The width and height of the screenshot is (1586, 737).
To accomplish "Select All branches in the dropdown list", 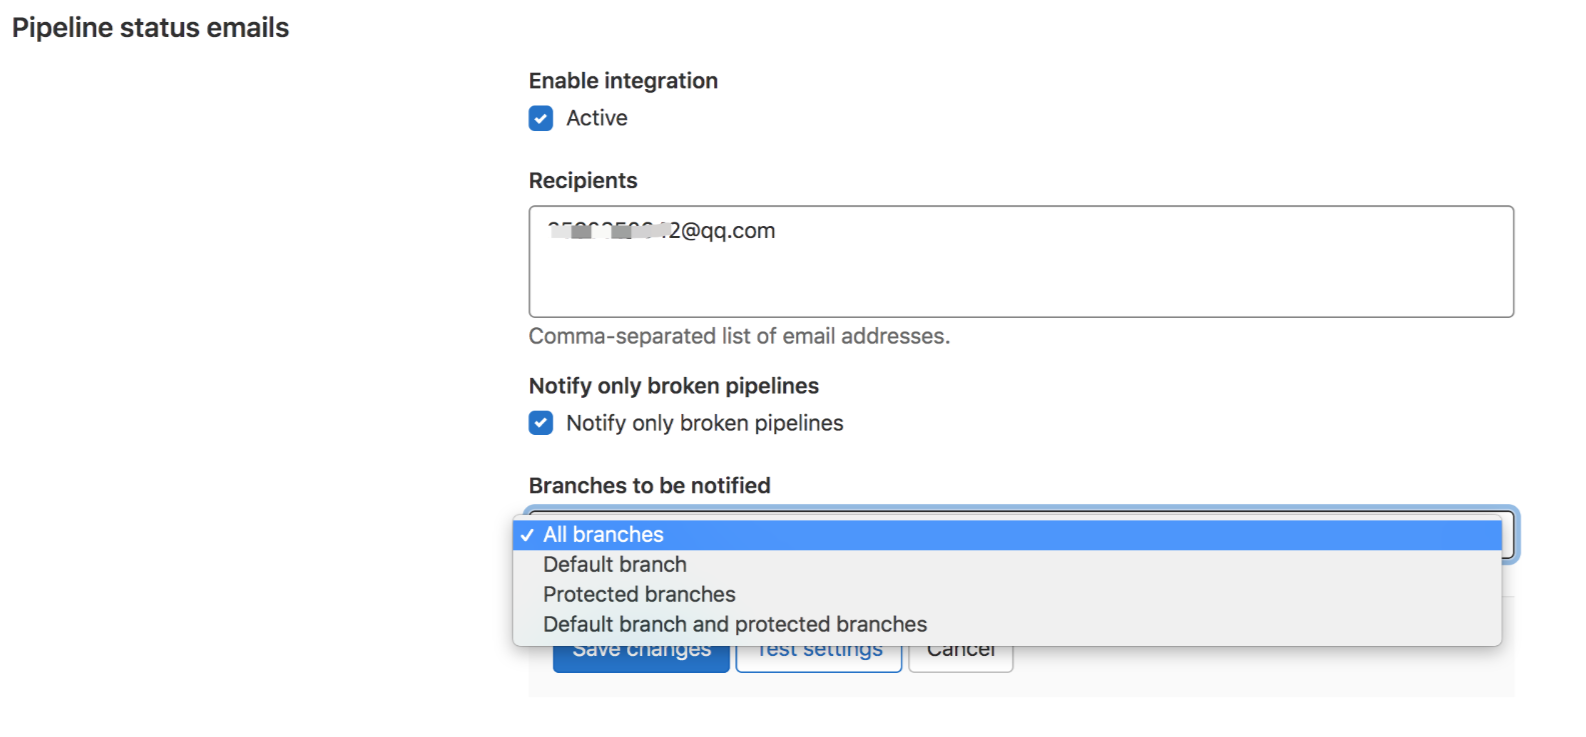I will 1007,535.
